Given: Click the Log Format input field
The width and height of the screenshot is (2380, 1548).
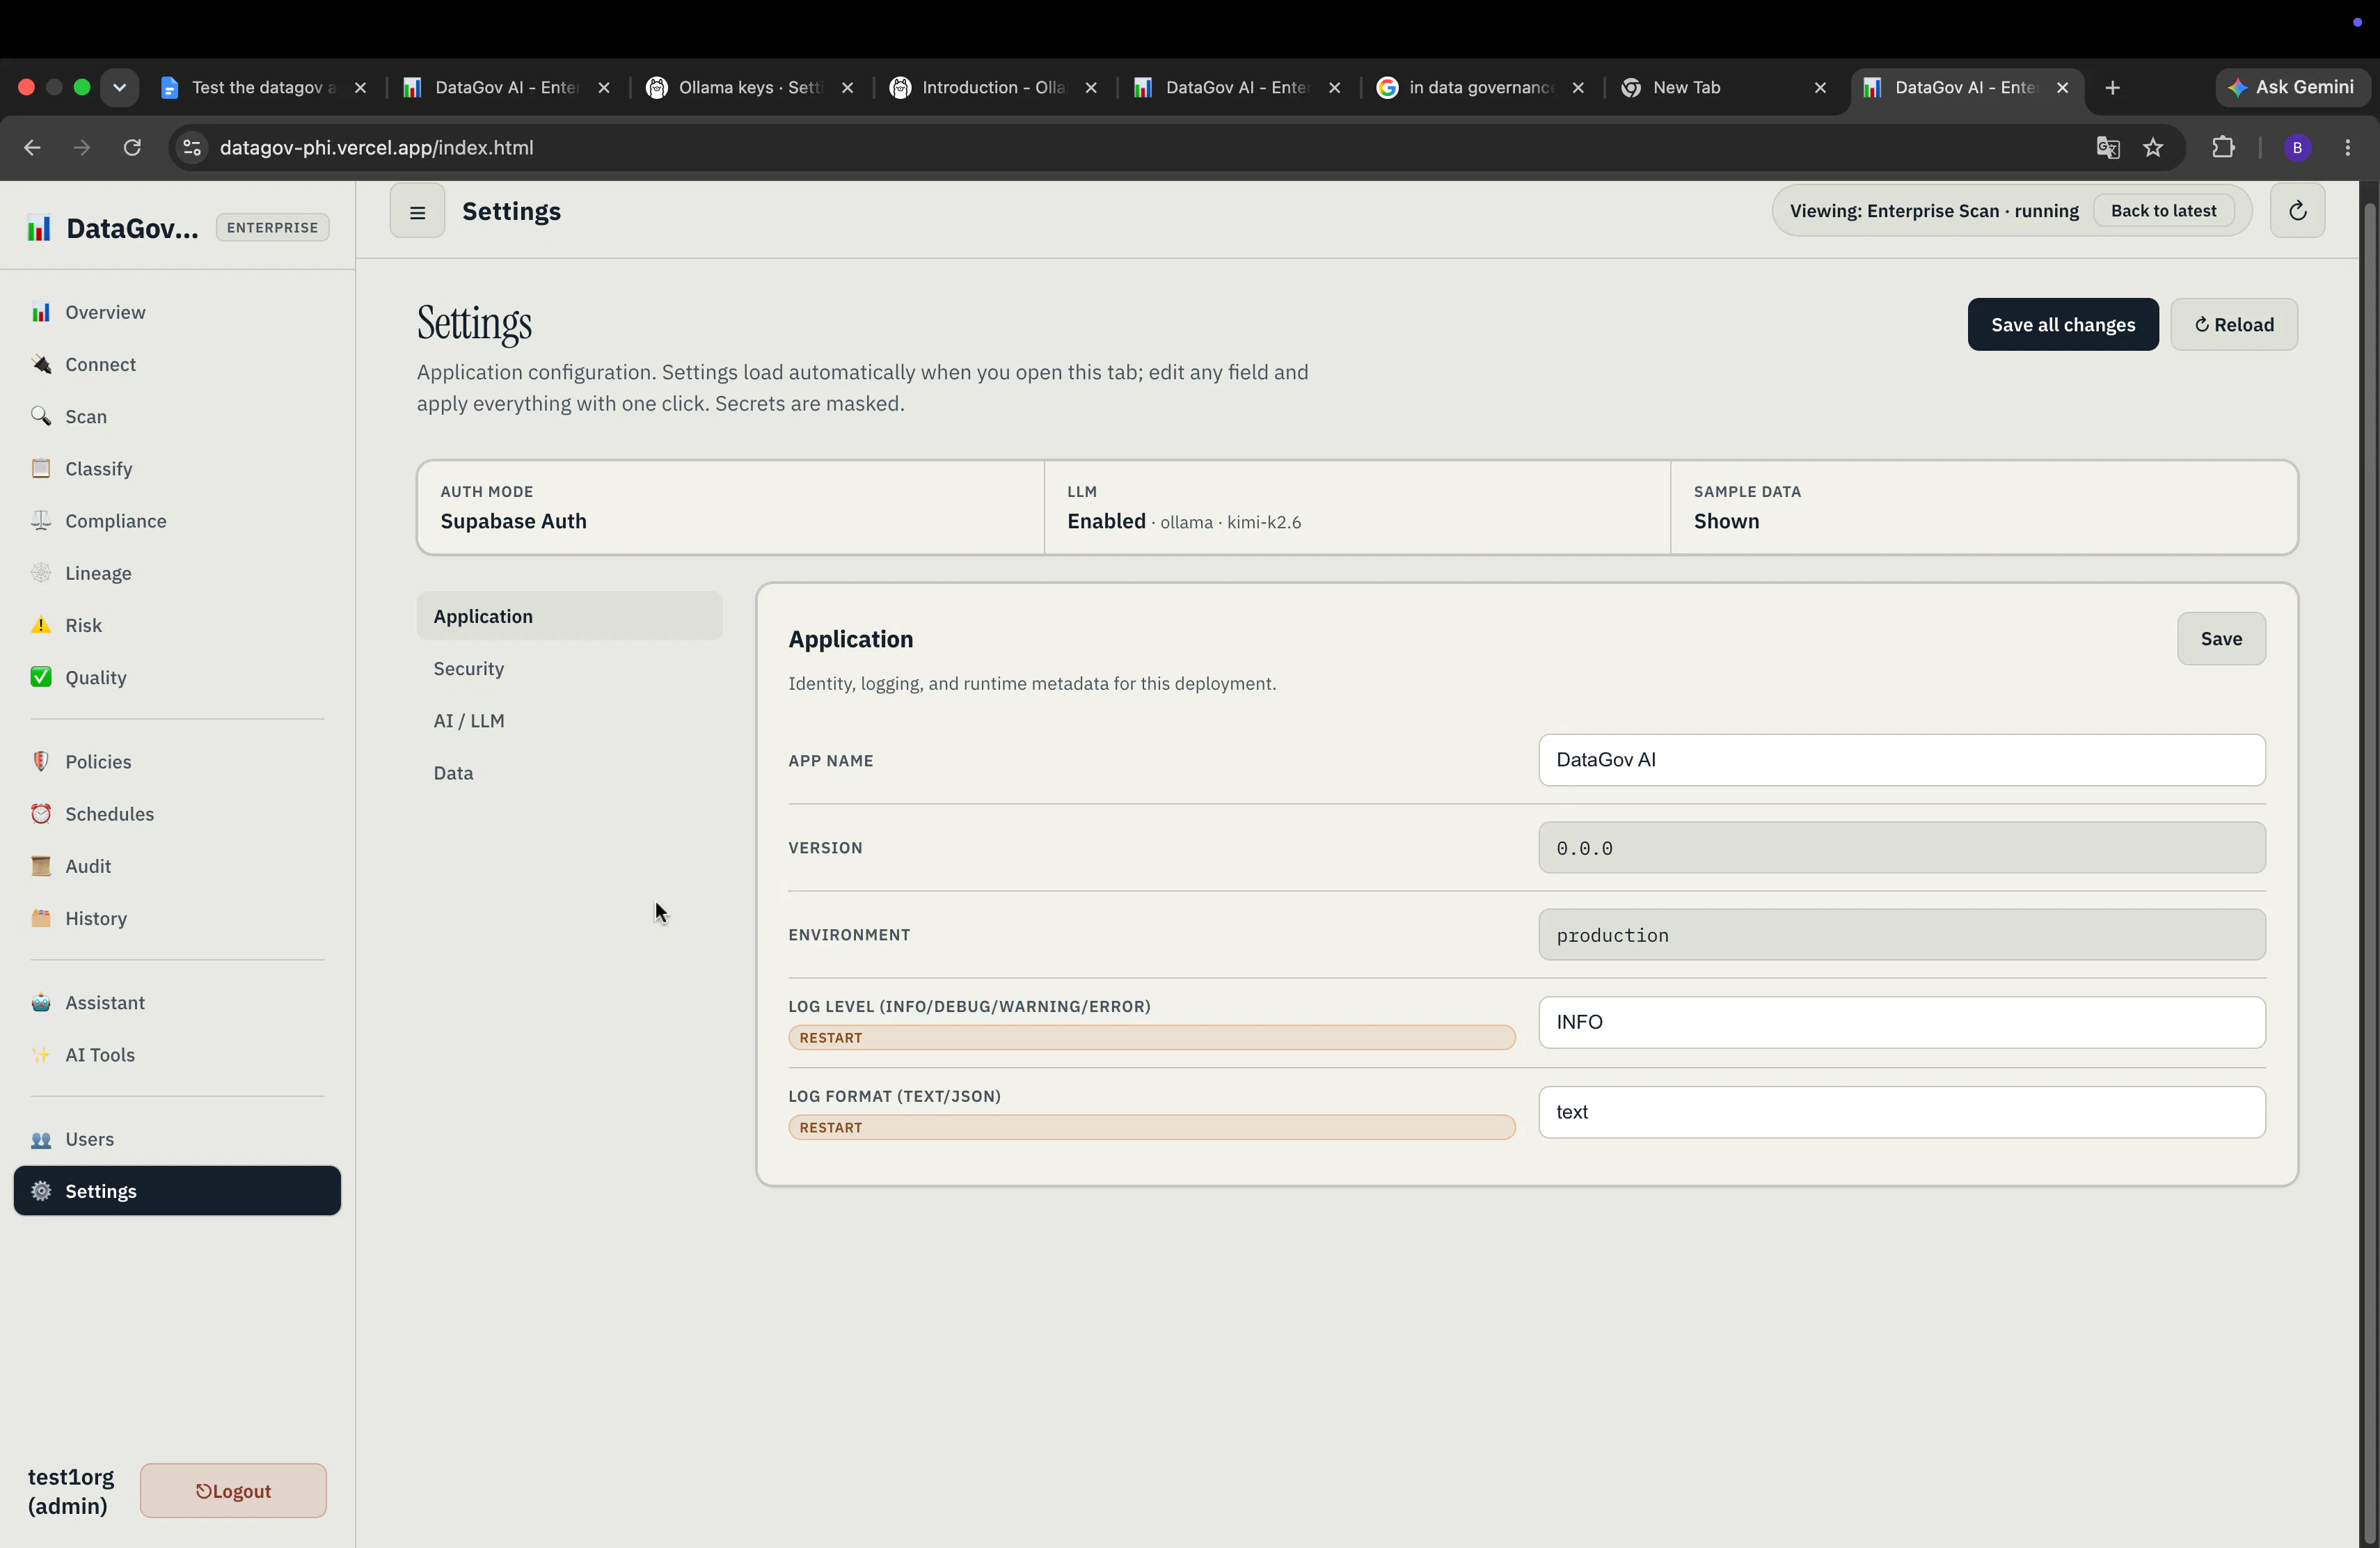Looking at the screenshot, I should click(x=1901, y=1112).
